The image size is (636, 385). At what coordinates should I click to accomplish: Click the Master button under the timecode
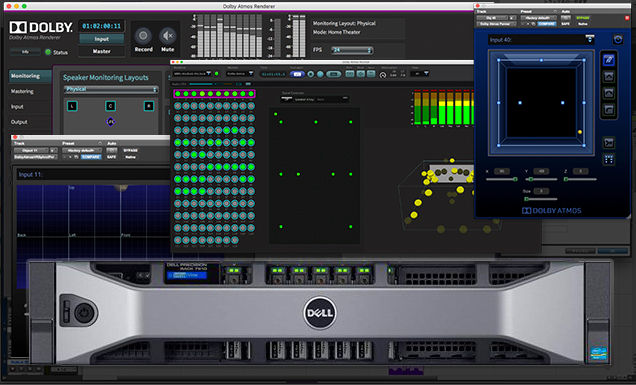(101, 51)
